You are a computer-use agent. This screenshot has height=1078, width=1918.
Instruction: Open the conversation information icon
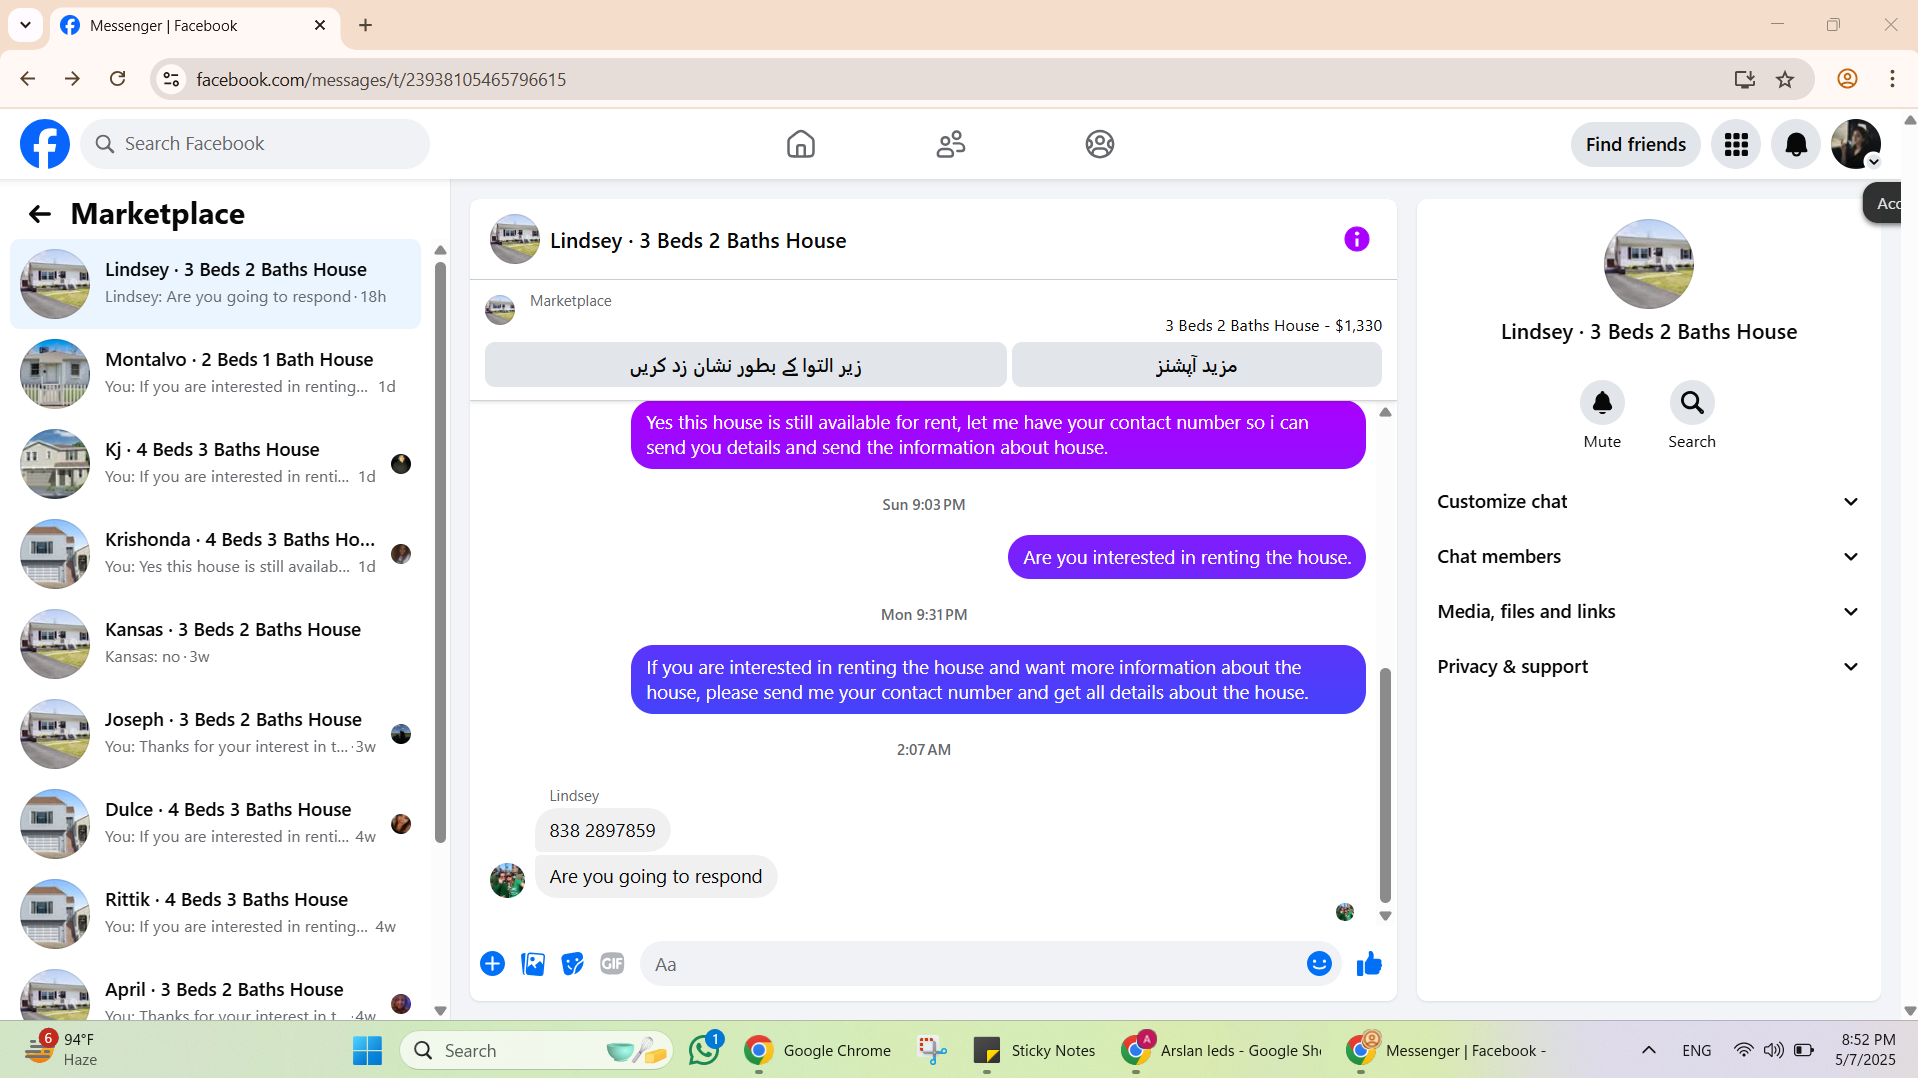pyautogui.click(x=1356, y=239)
